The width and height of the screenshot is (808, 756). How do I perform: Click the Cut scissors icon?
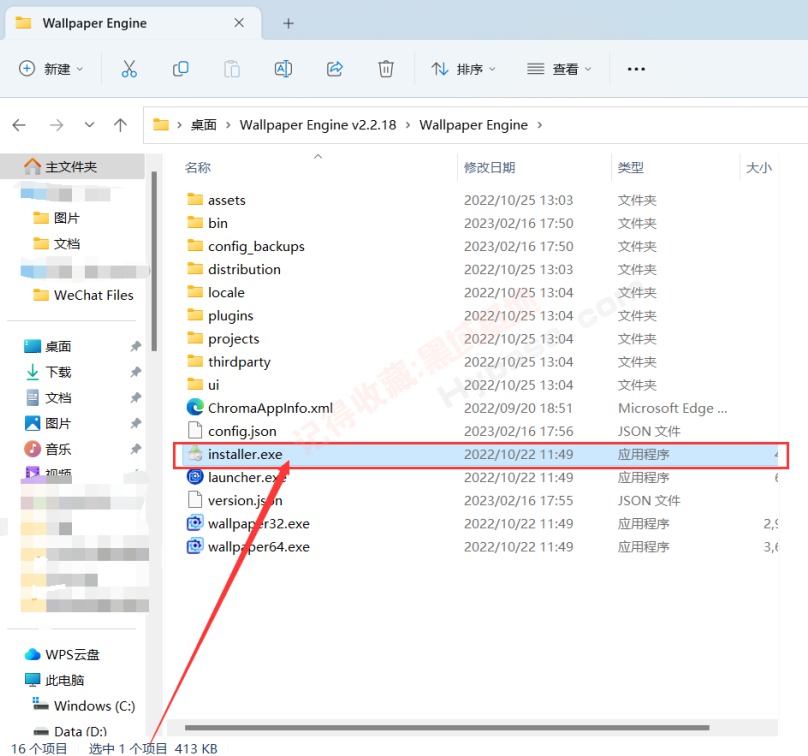pos(129,69)
